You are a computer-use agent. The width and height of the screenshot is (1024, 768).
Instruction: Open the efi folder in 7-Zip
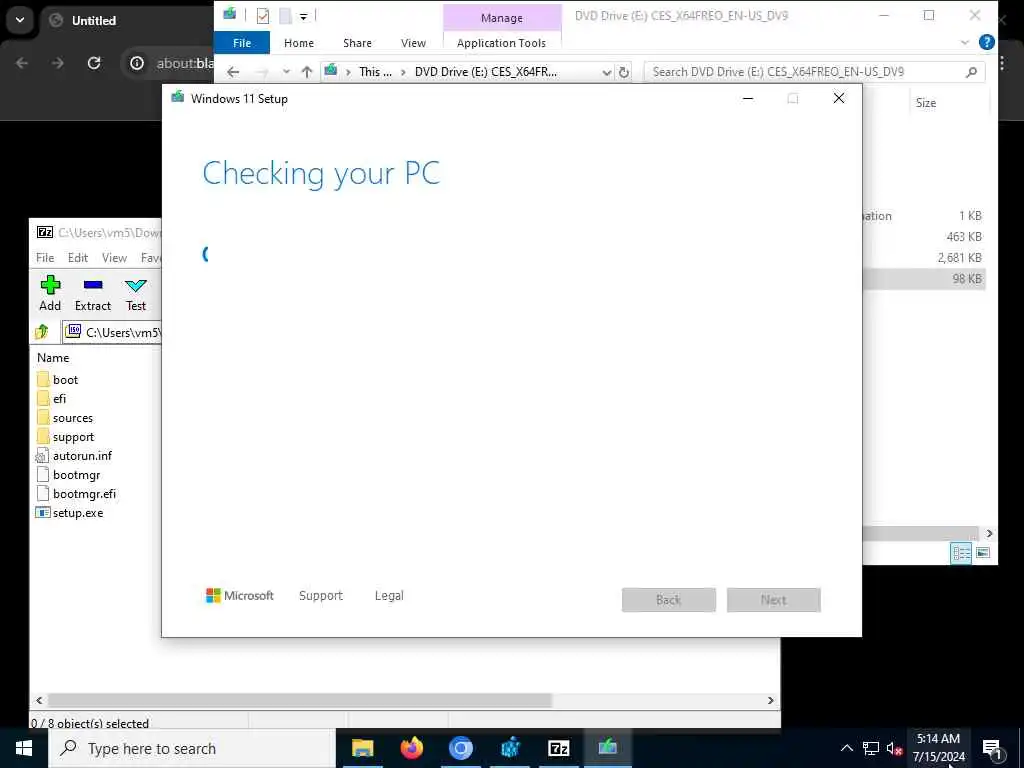52,398
